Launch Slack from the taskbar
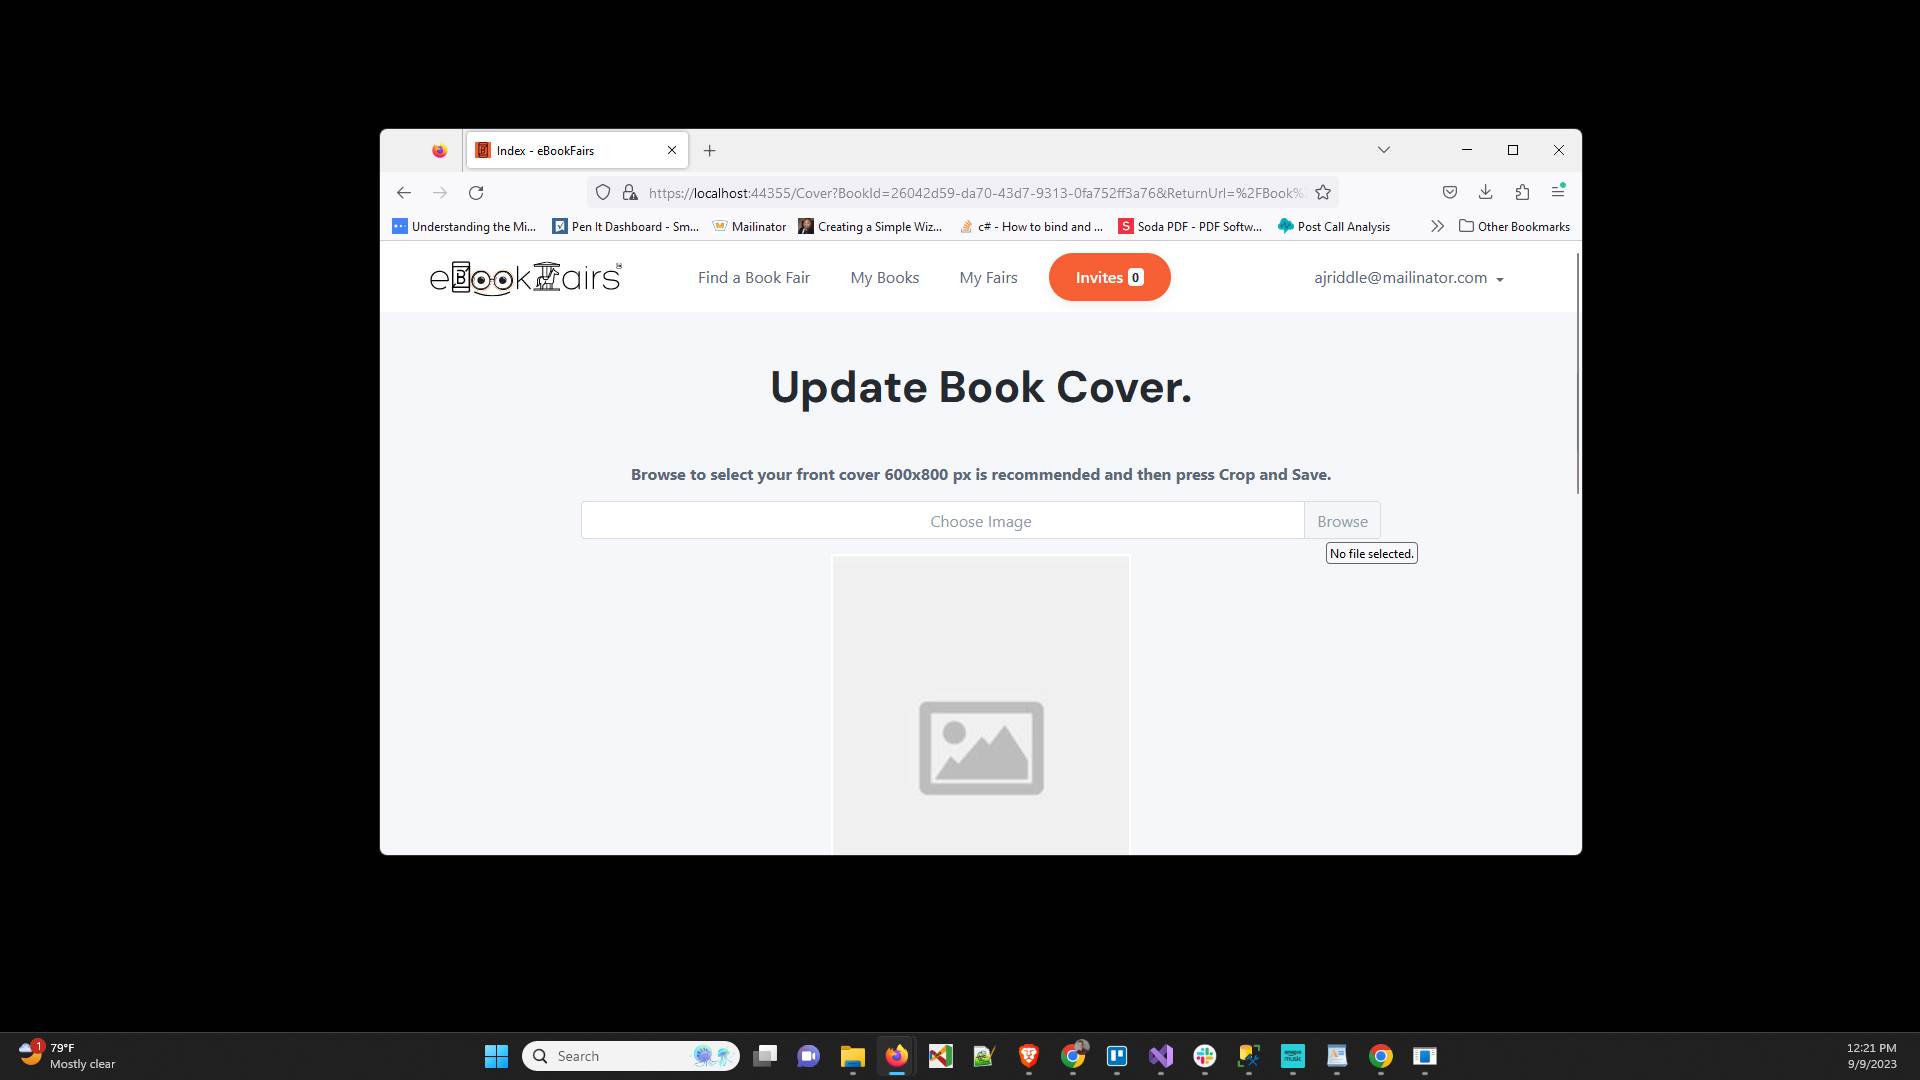 (1205, 1056)
